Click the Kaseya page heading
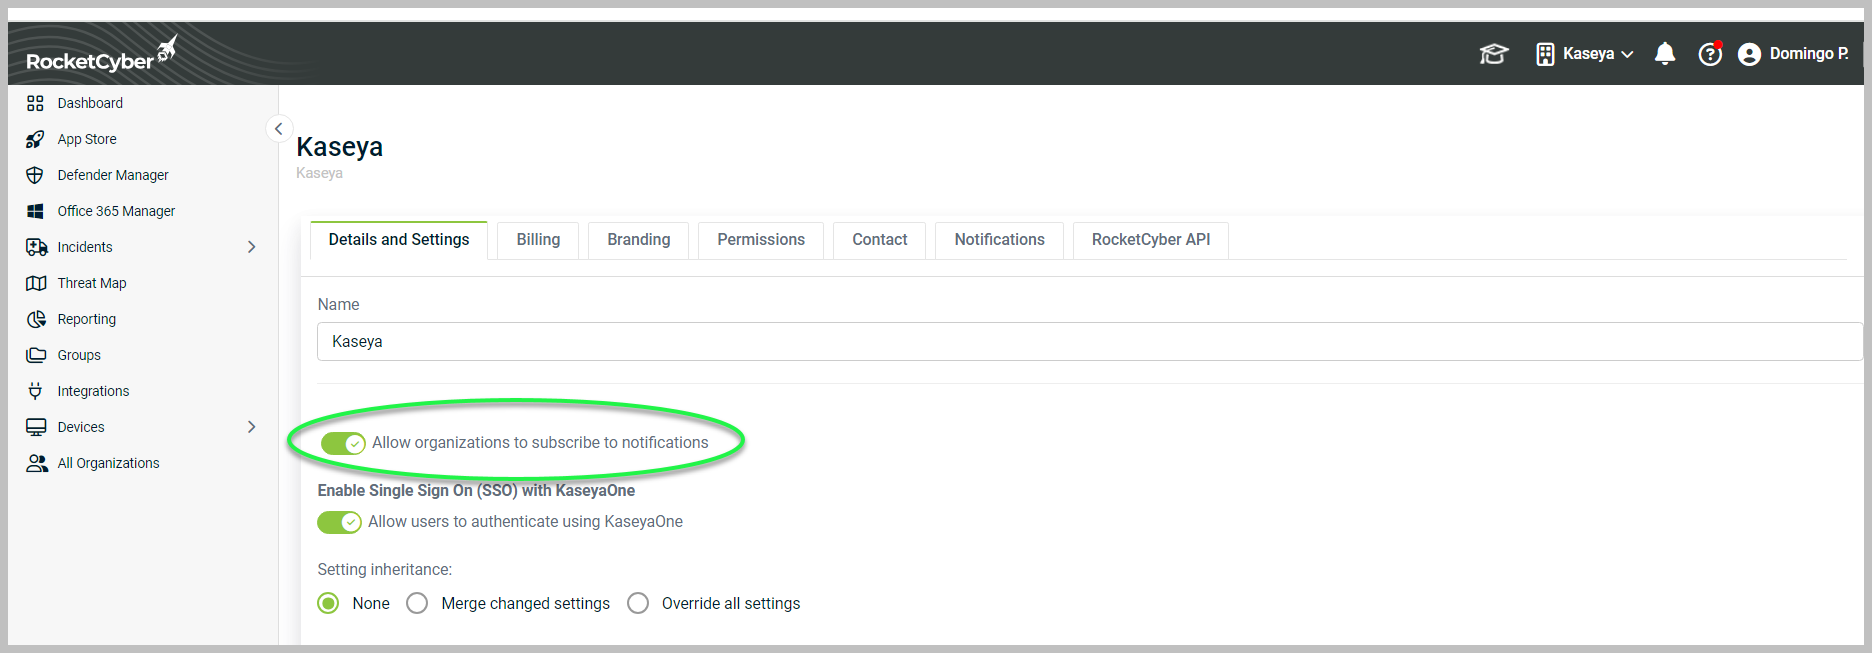The height and width of the screenshot is (653, 1872). click(x=340, y=147)
